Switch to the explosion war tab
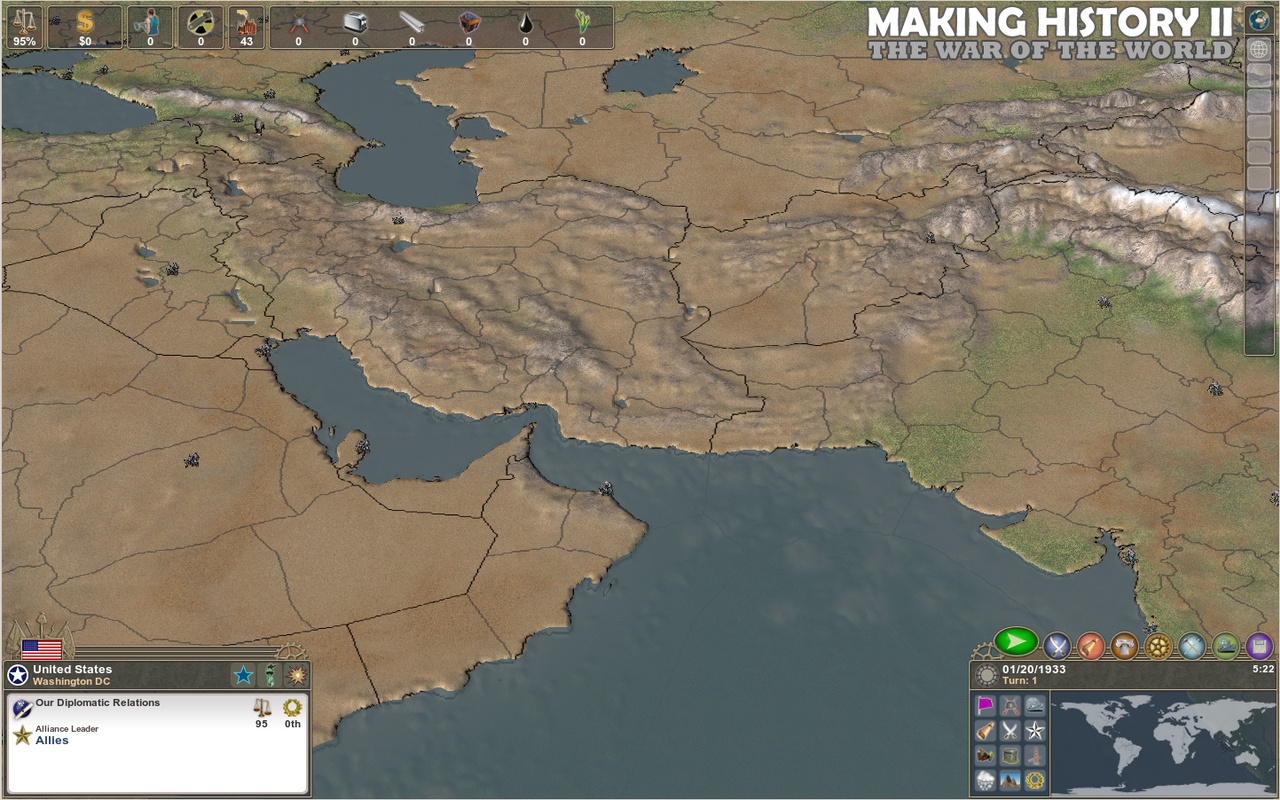Screen dimensions: 1280x800 coord(296,674)
